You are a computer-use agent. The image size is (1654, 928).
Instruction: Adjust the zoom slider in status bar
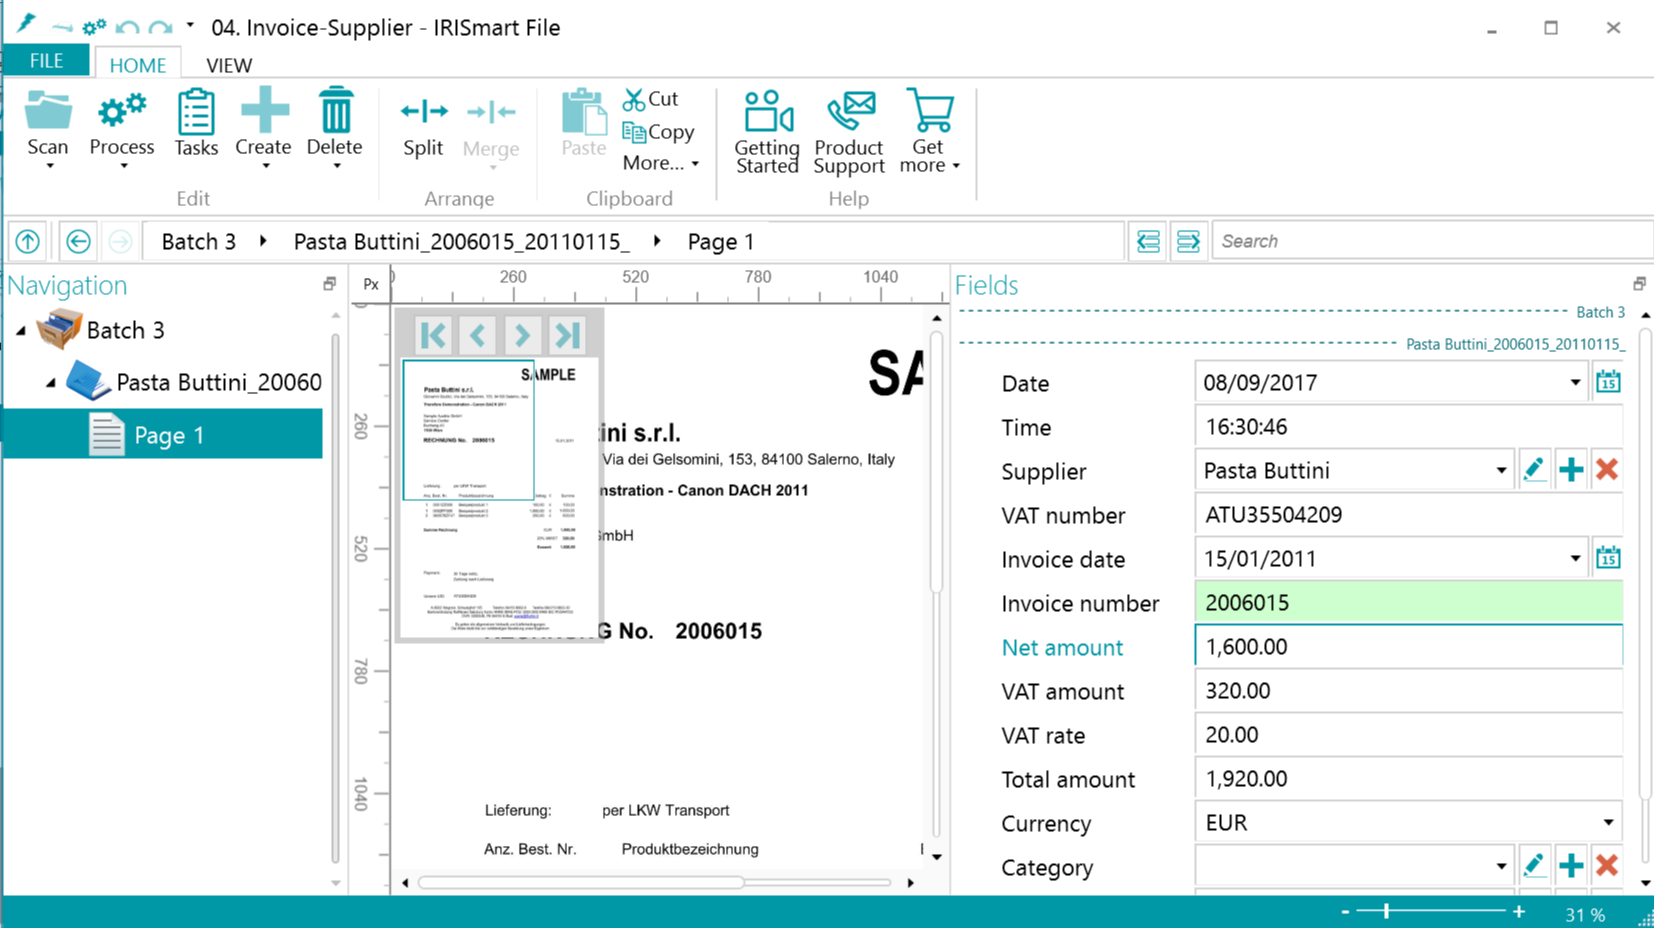pos(1386,911)
